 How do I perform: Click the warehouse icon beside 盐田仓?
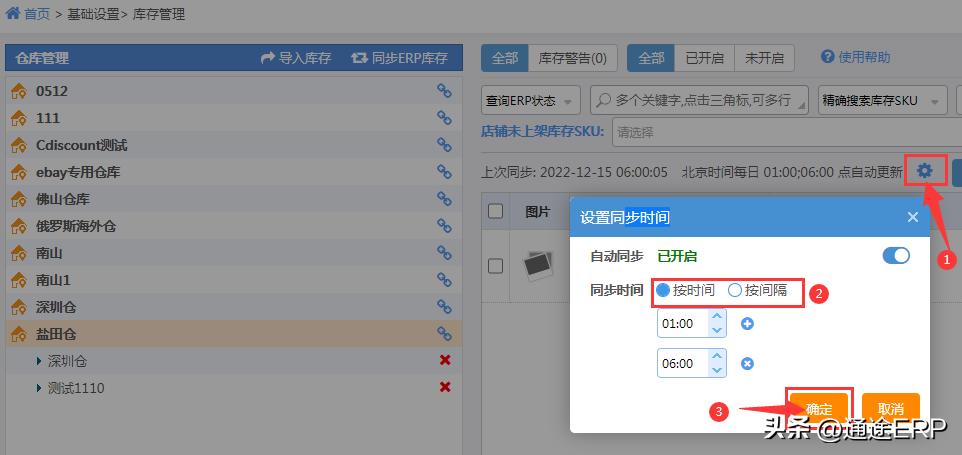click(19, 334)
